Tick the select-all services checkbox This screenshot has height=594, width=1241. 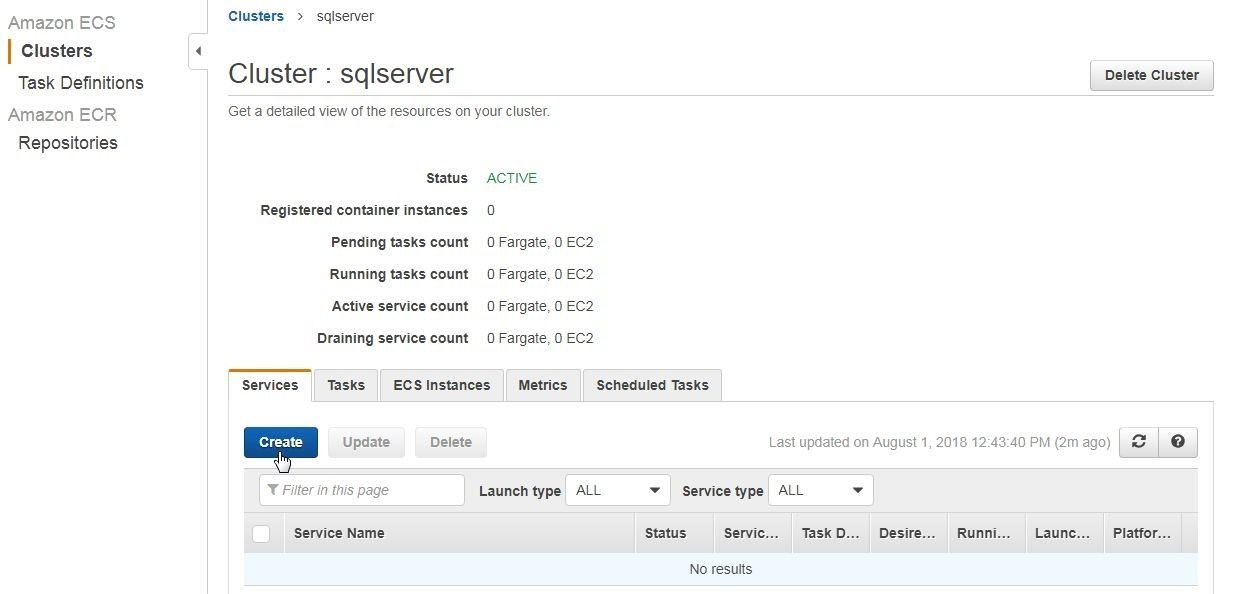point(261,534)
